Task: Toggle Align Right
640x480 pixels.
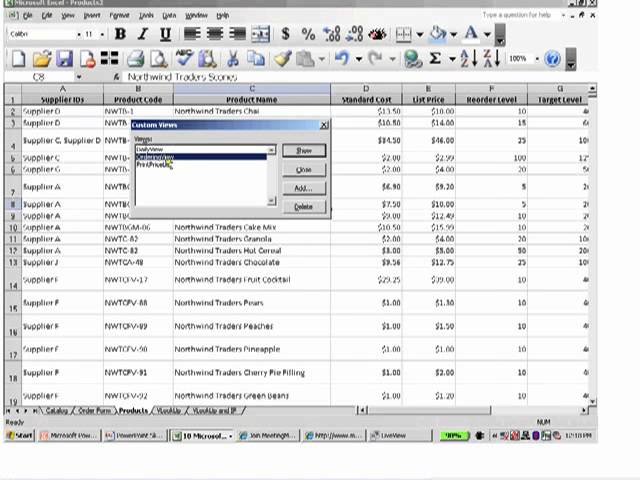Action: pyautogui.click(x=238, y=34)
